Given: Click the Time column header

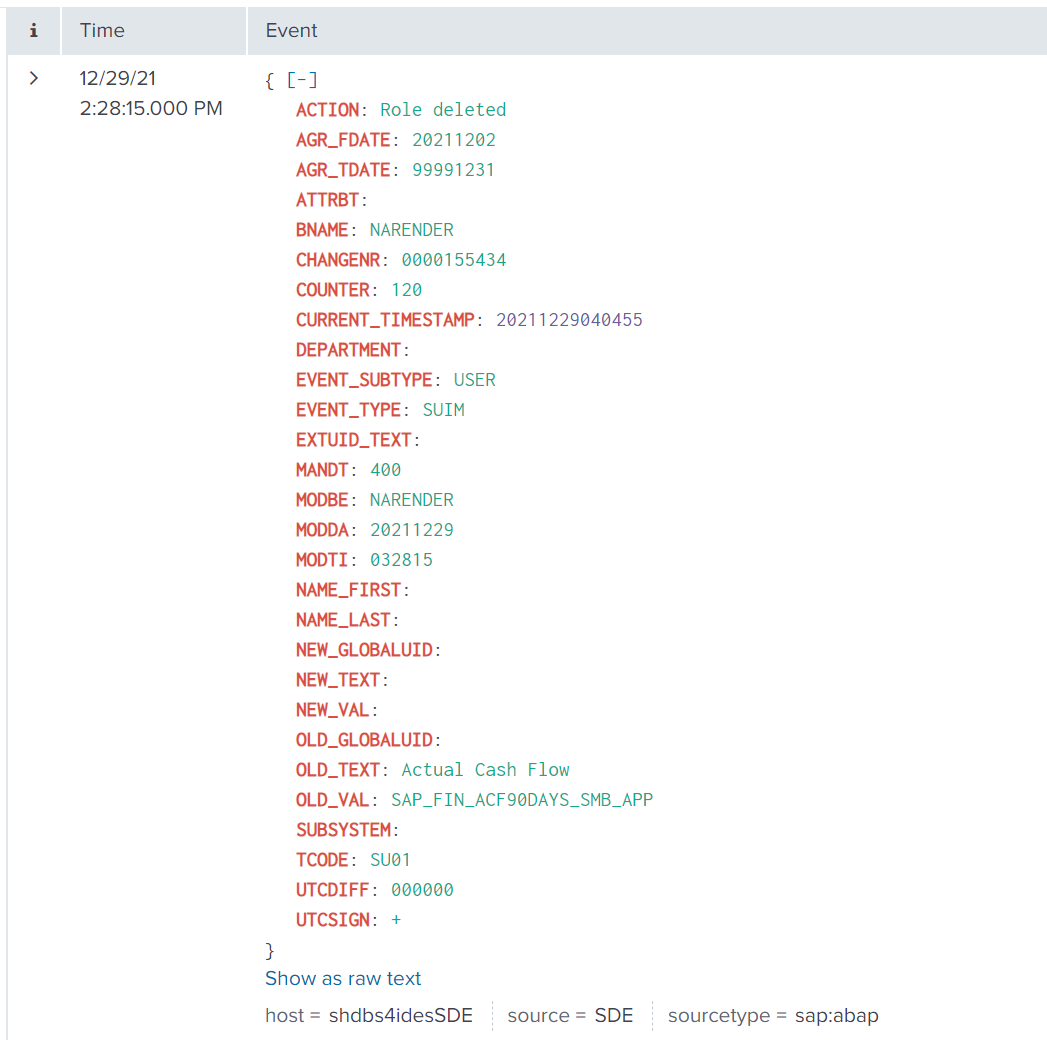Looking at the screenshot, I should (x=102, y=31).
